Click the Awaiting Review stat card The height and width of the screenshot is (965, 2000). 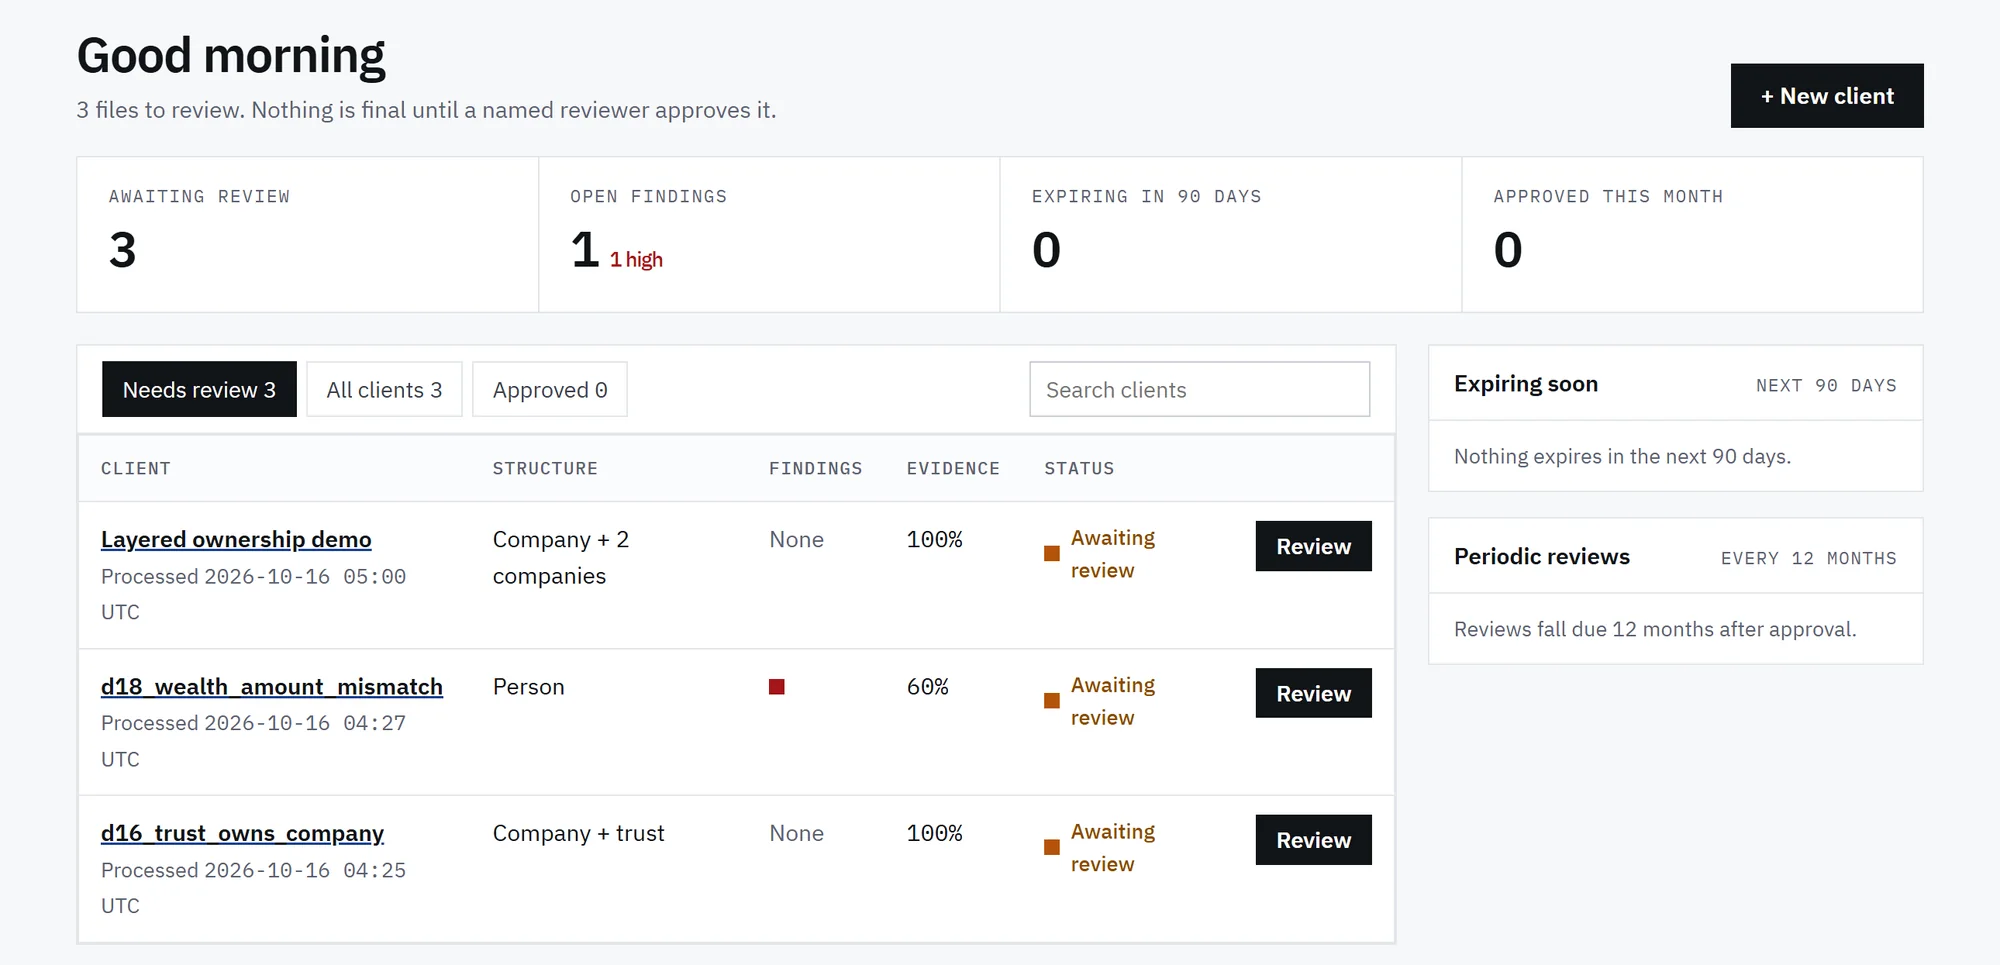tap(308, 234)
